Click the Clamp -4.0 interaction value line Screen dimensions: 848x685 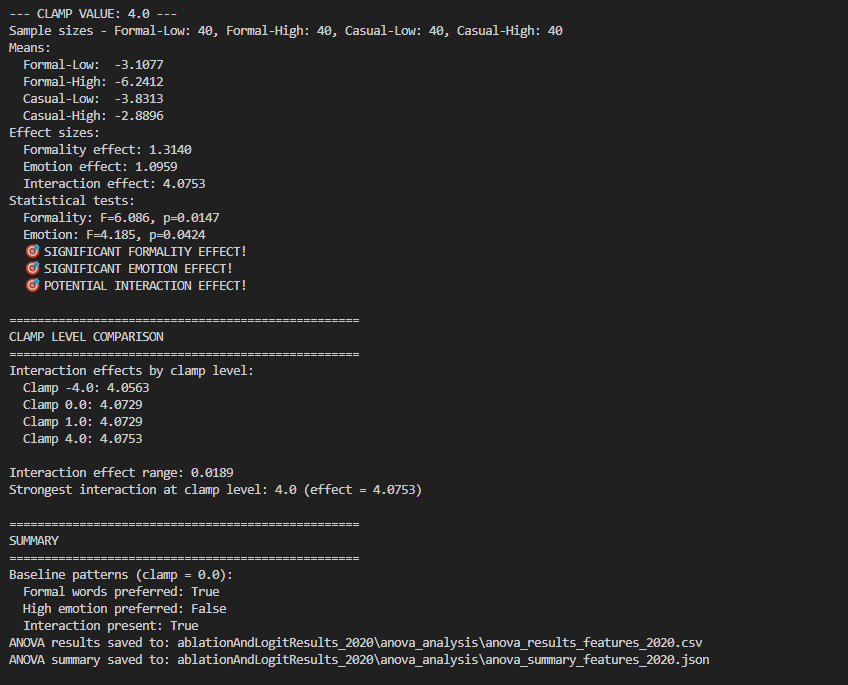[86, 387]
